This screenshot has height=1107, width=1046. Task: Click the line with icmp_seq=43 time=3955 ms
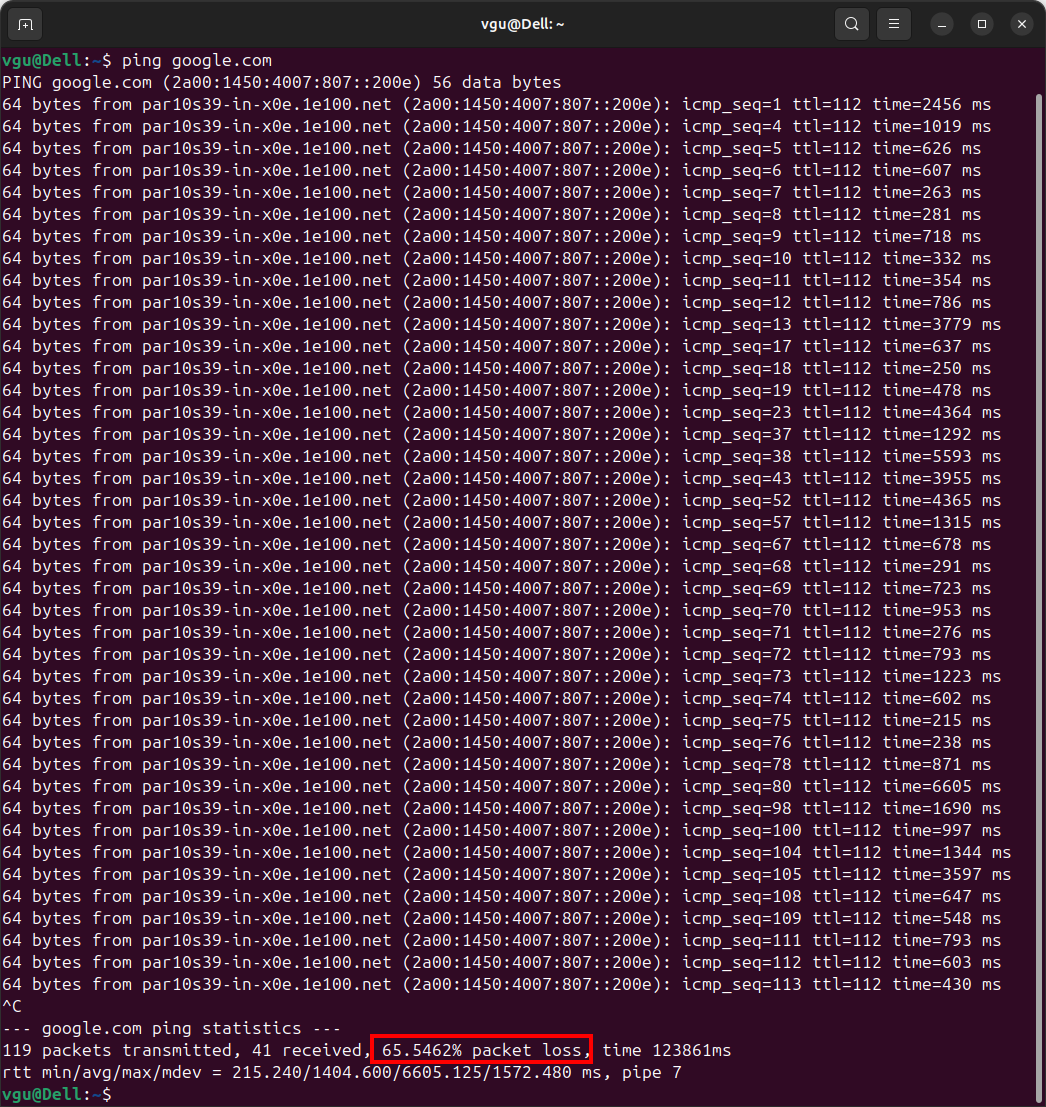coord(501,479)
